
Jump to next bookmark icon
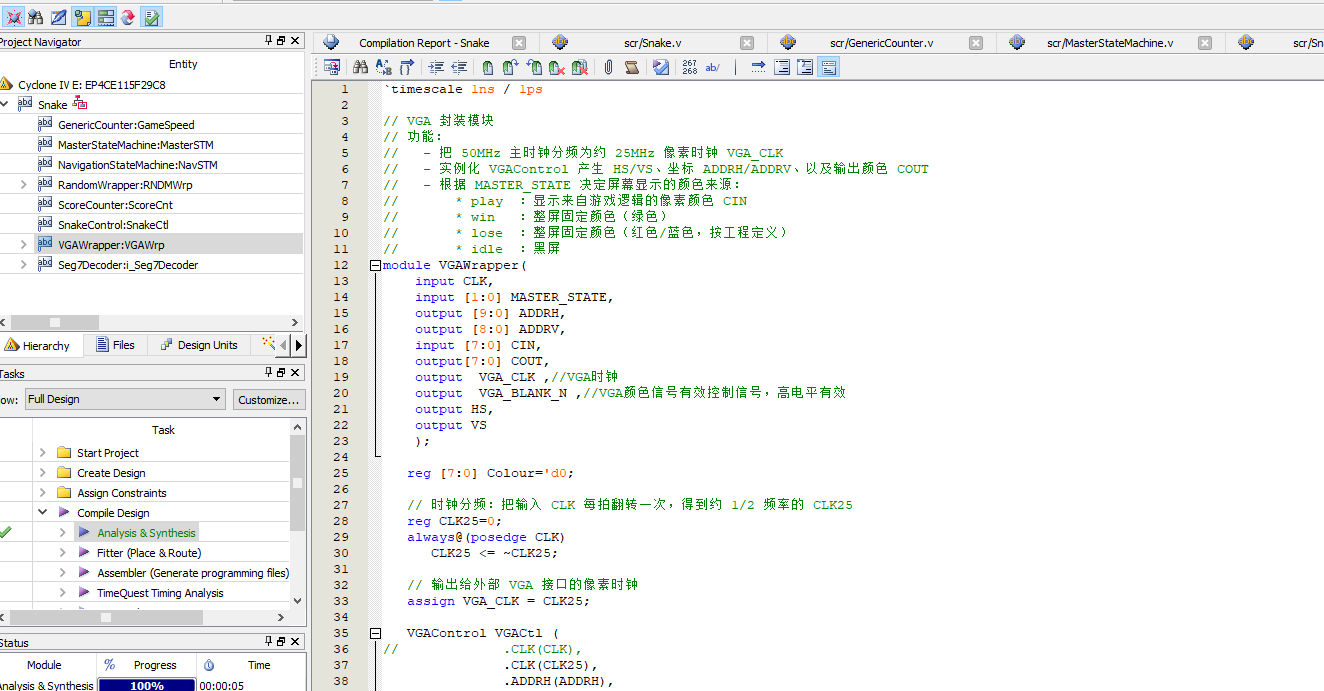pos(510,67)
